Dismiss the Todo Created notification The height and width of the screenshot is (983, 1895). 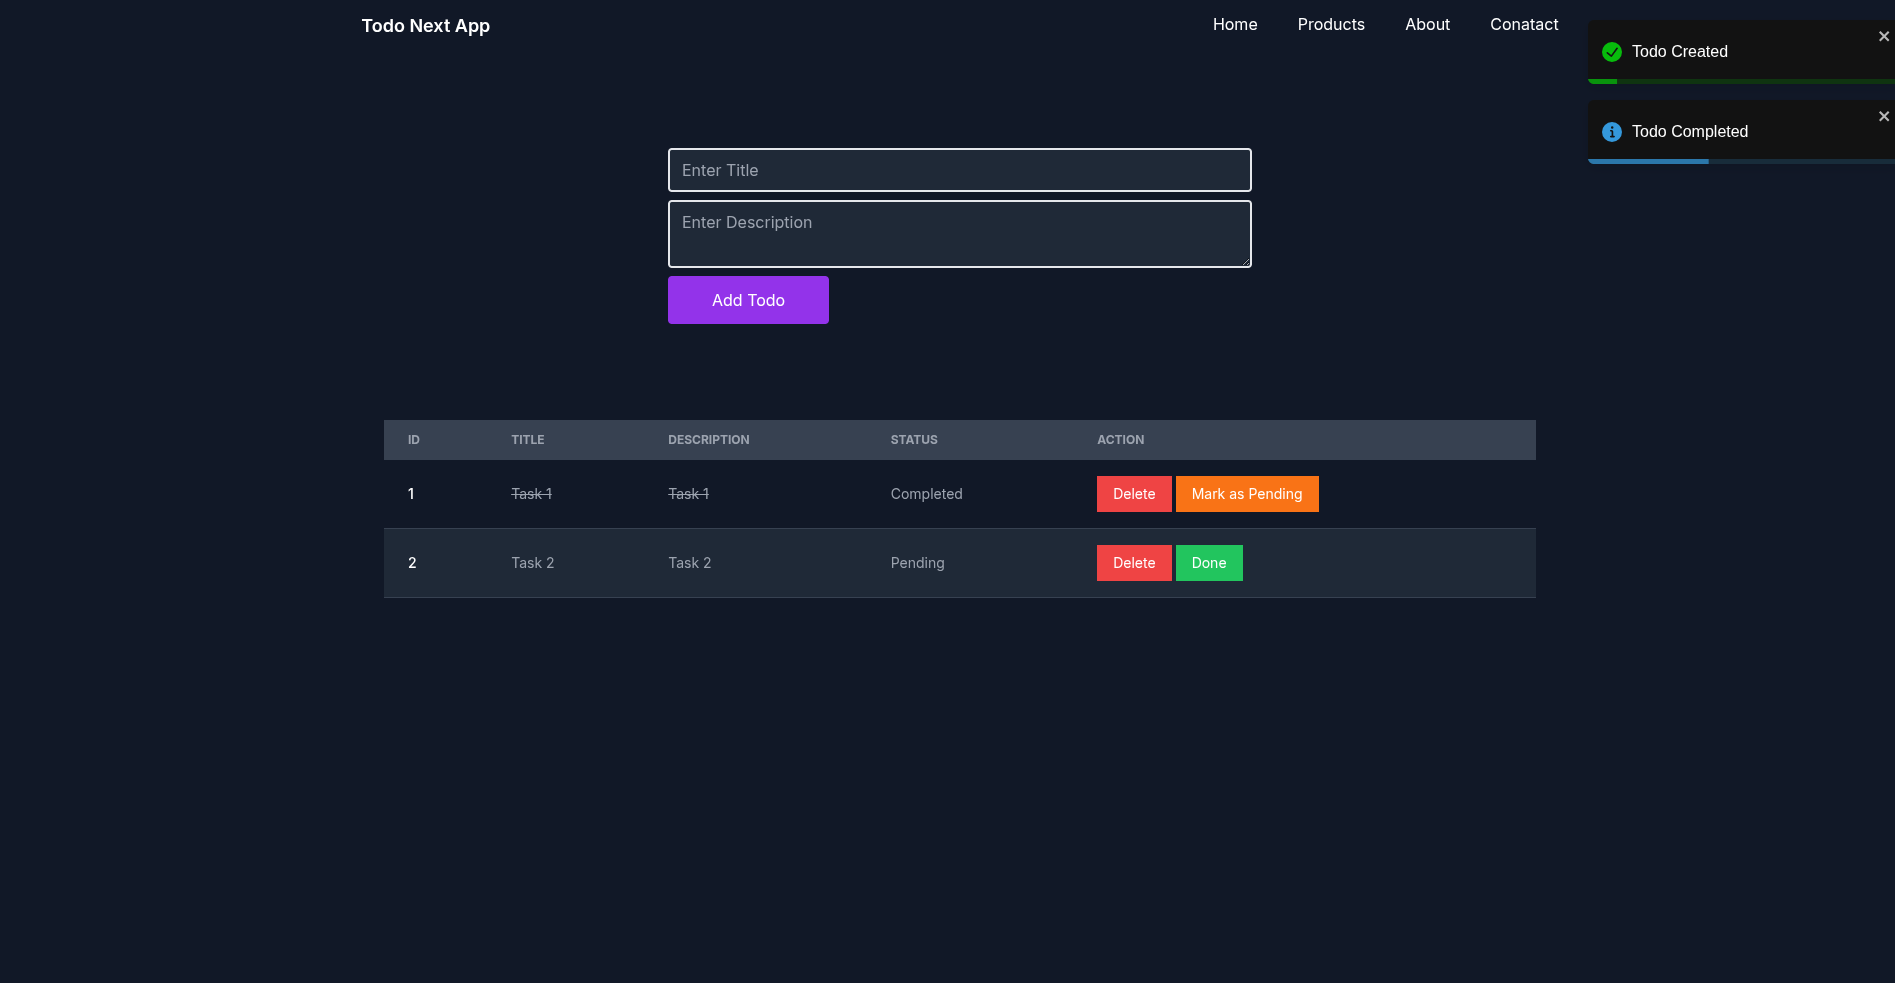click(1883, 37)
